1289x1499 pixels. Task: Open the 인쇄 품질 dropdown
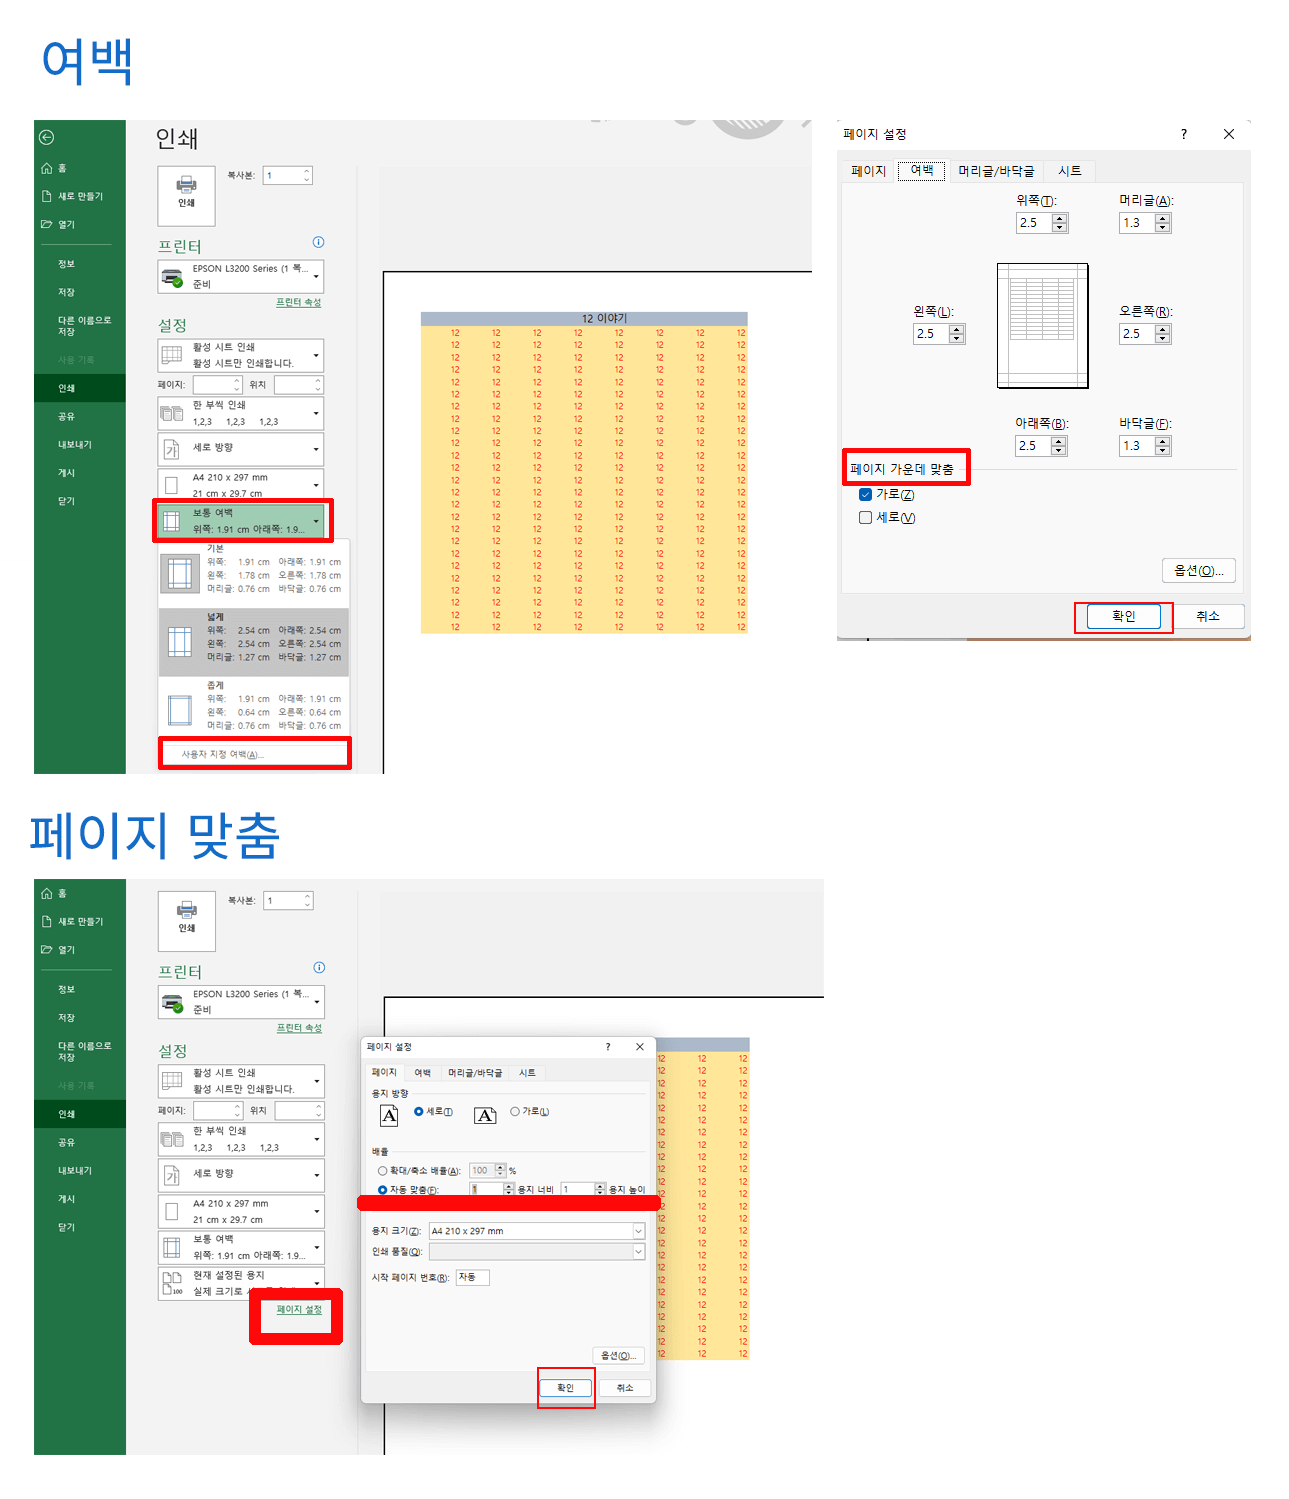tap(638, 1251)
